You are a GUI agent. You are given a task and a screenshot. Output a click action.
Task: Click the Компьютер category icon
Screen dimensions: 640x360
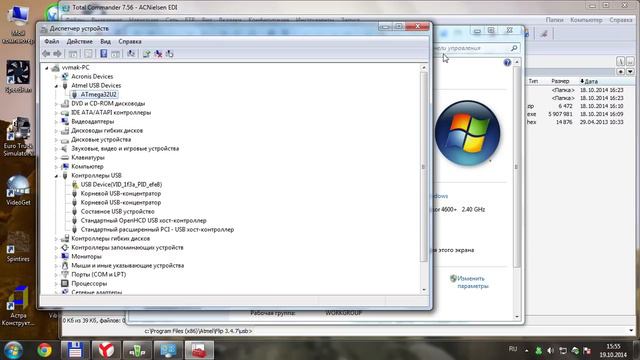point(64,167)
